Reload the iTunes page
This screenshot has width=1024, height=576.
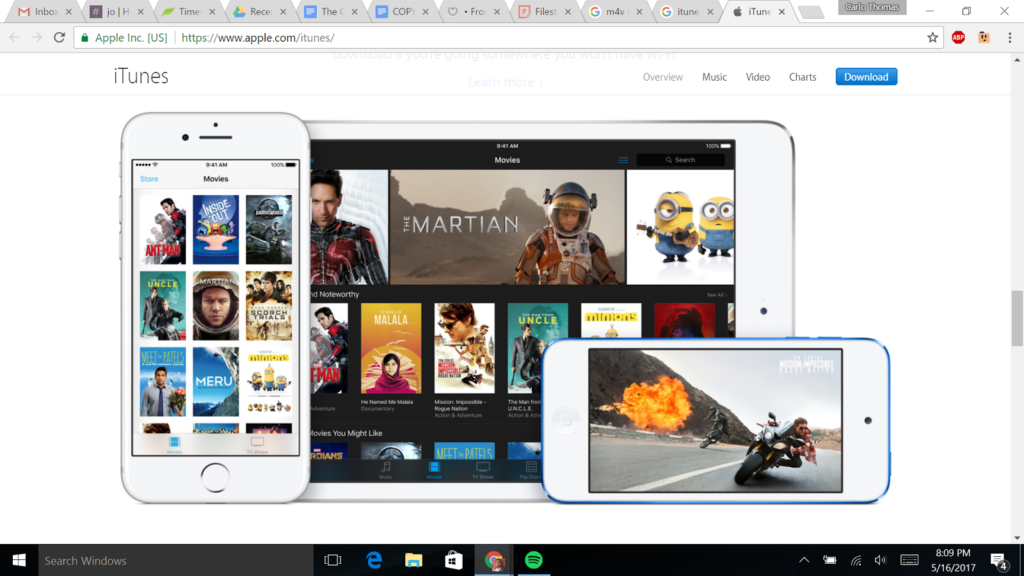pyautogui.click(x=60, y=35)
